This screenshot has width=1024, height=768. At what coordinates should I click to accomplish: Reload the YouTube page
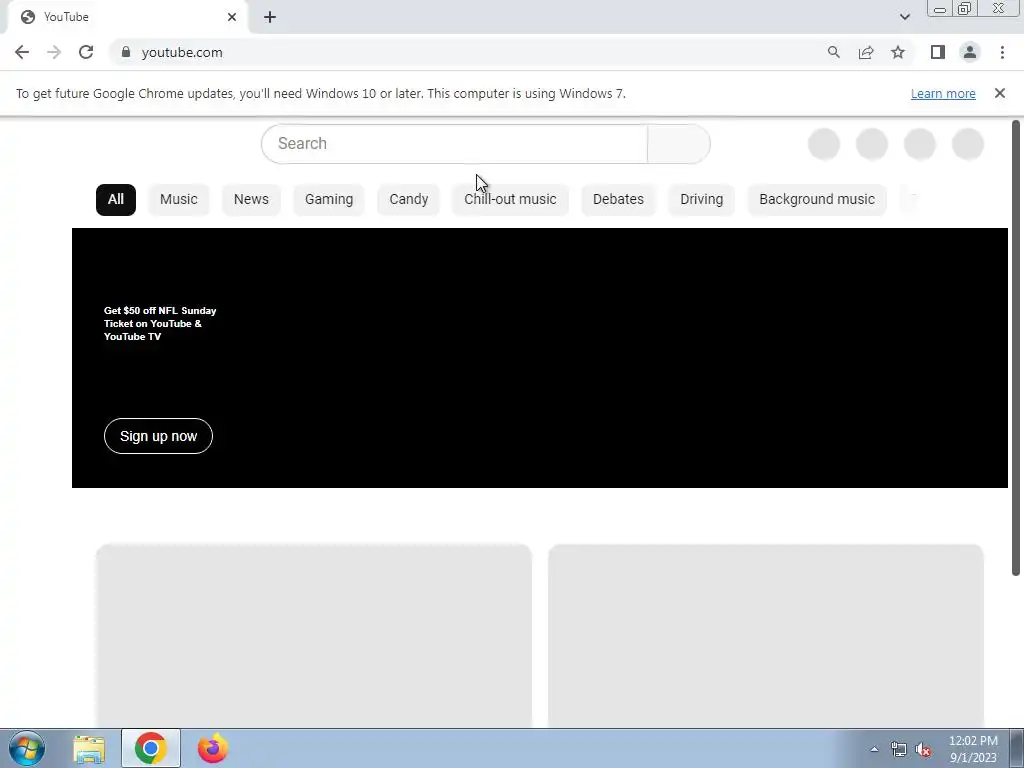point(86,52)
